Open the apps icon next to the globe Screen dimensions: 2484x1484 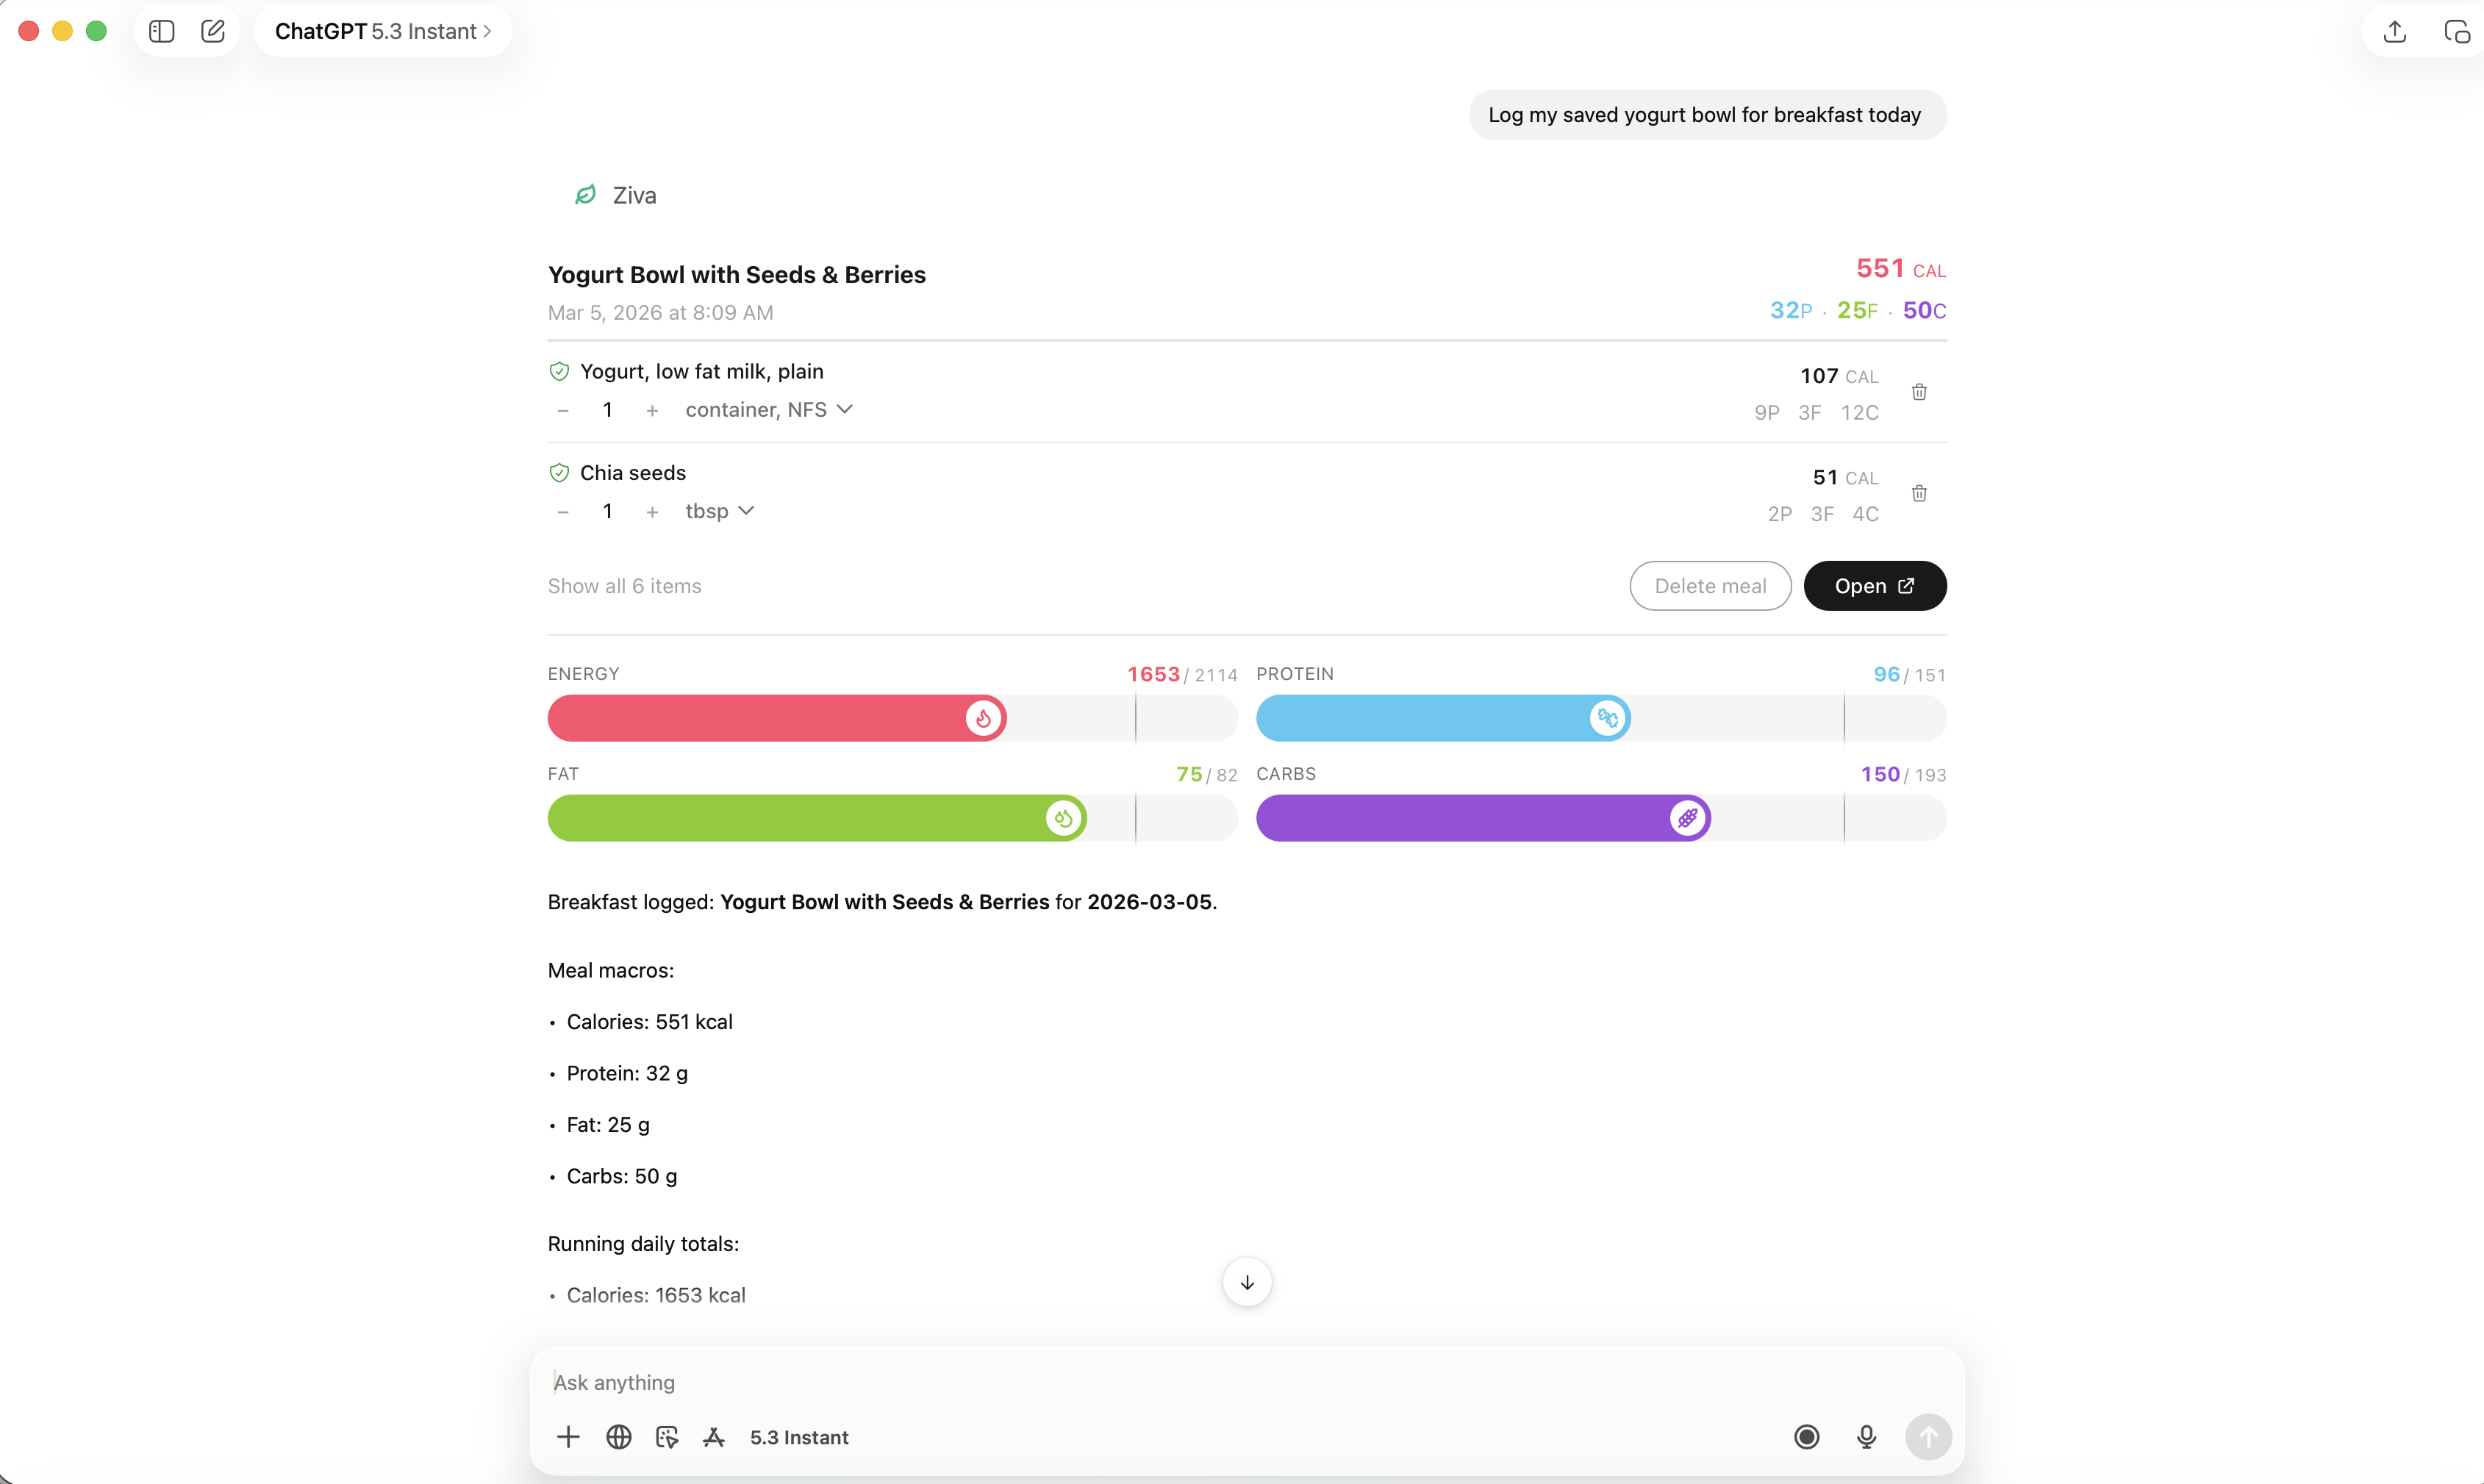coord(666,1437)
